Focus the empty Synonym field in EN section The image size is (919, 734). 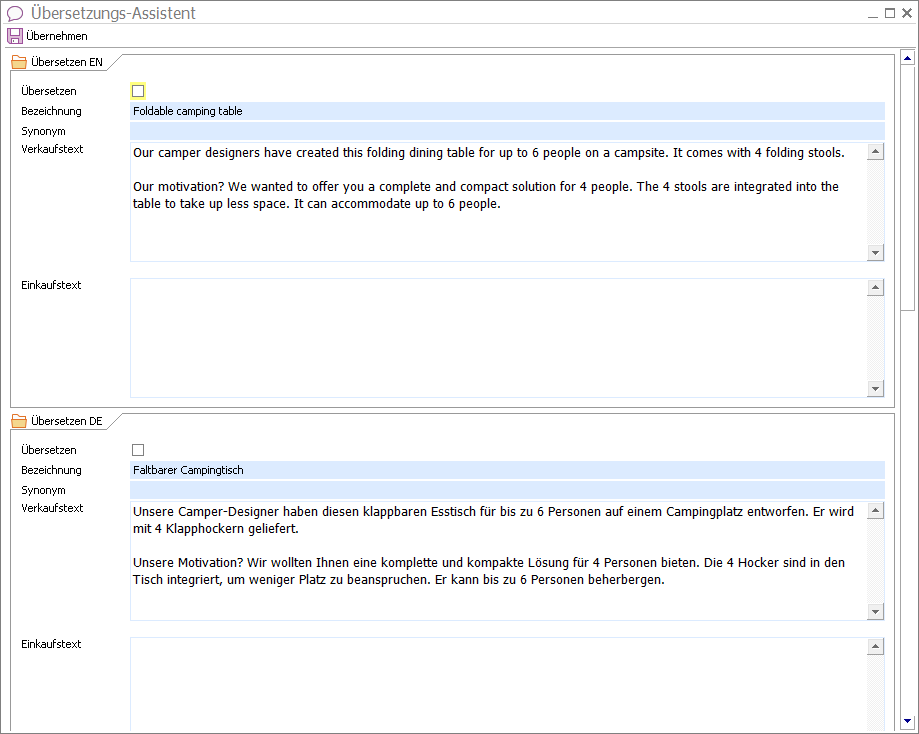506,131
